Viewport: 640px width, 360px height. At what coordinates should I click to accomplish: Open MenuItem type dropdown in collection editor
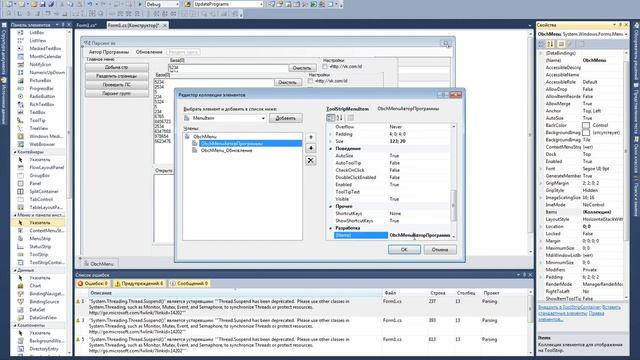point(263,118)
